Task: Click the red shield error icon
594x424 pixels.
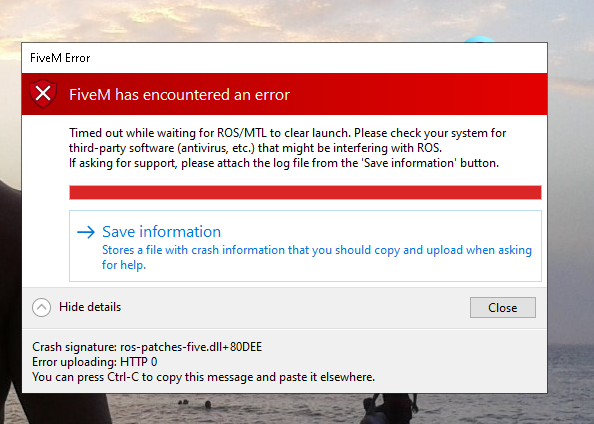Action: pos(43,94)
